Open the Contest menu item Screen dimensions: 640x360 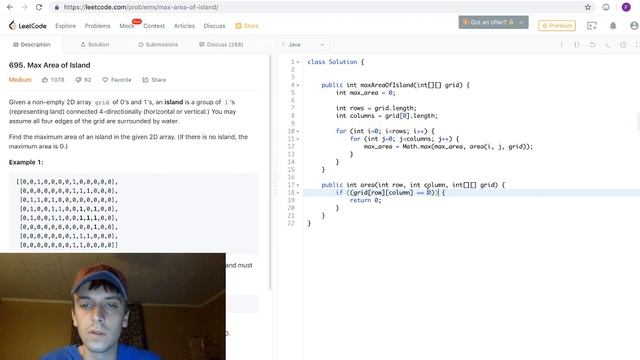154,26
